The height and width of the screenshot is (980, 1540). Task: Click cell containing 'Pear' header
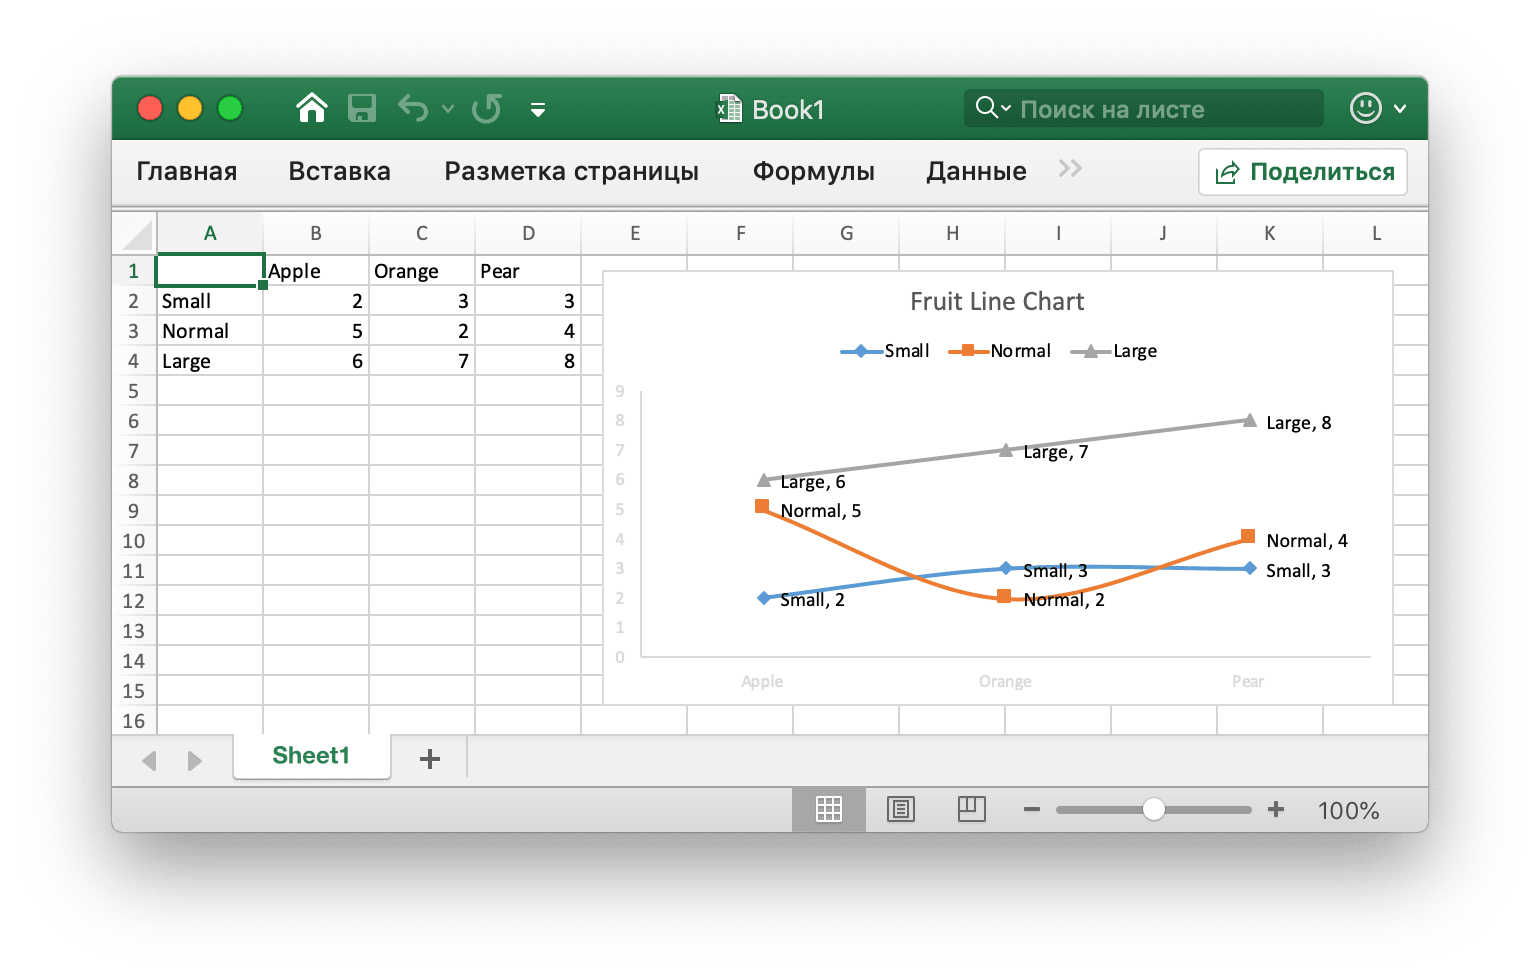click(x=528, y=271)
